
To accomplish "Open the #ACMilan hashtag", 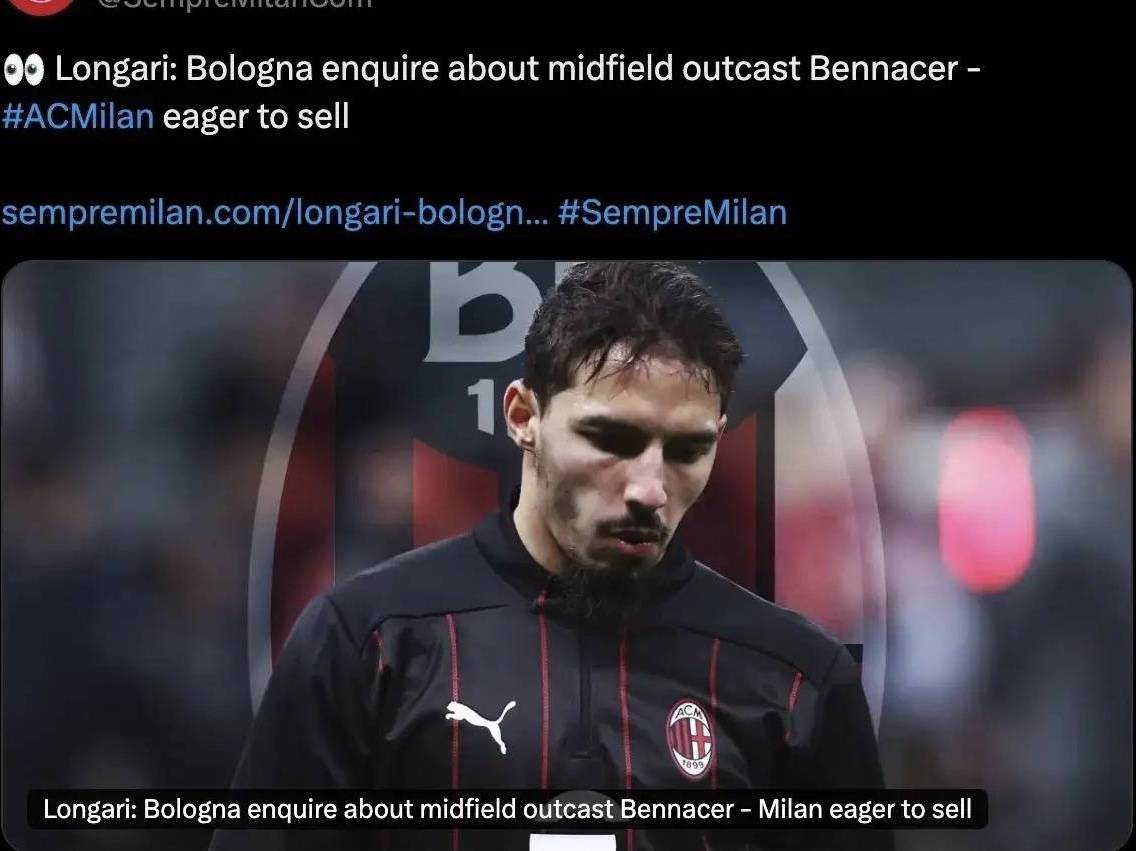I will point(78,116).
